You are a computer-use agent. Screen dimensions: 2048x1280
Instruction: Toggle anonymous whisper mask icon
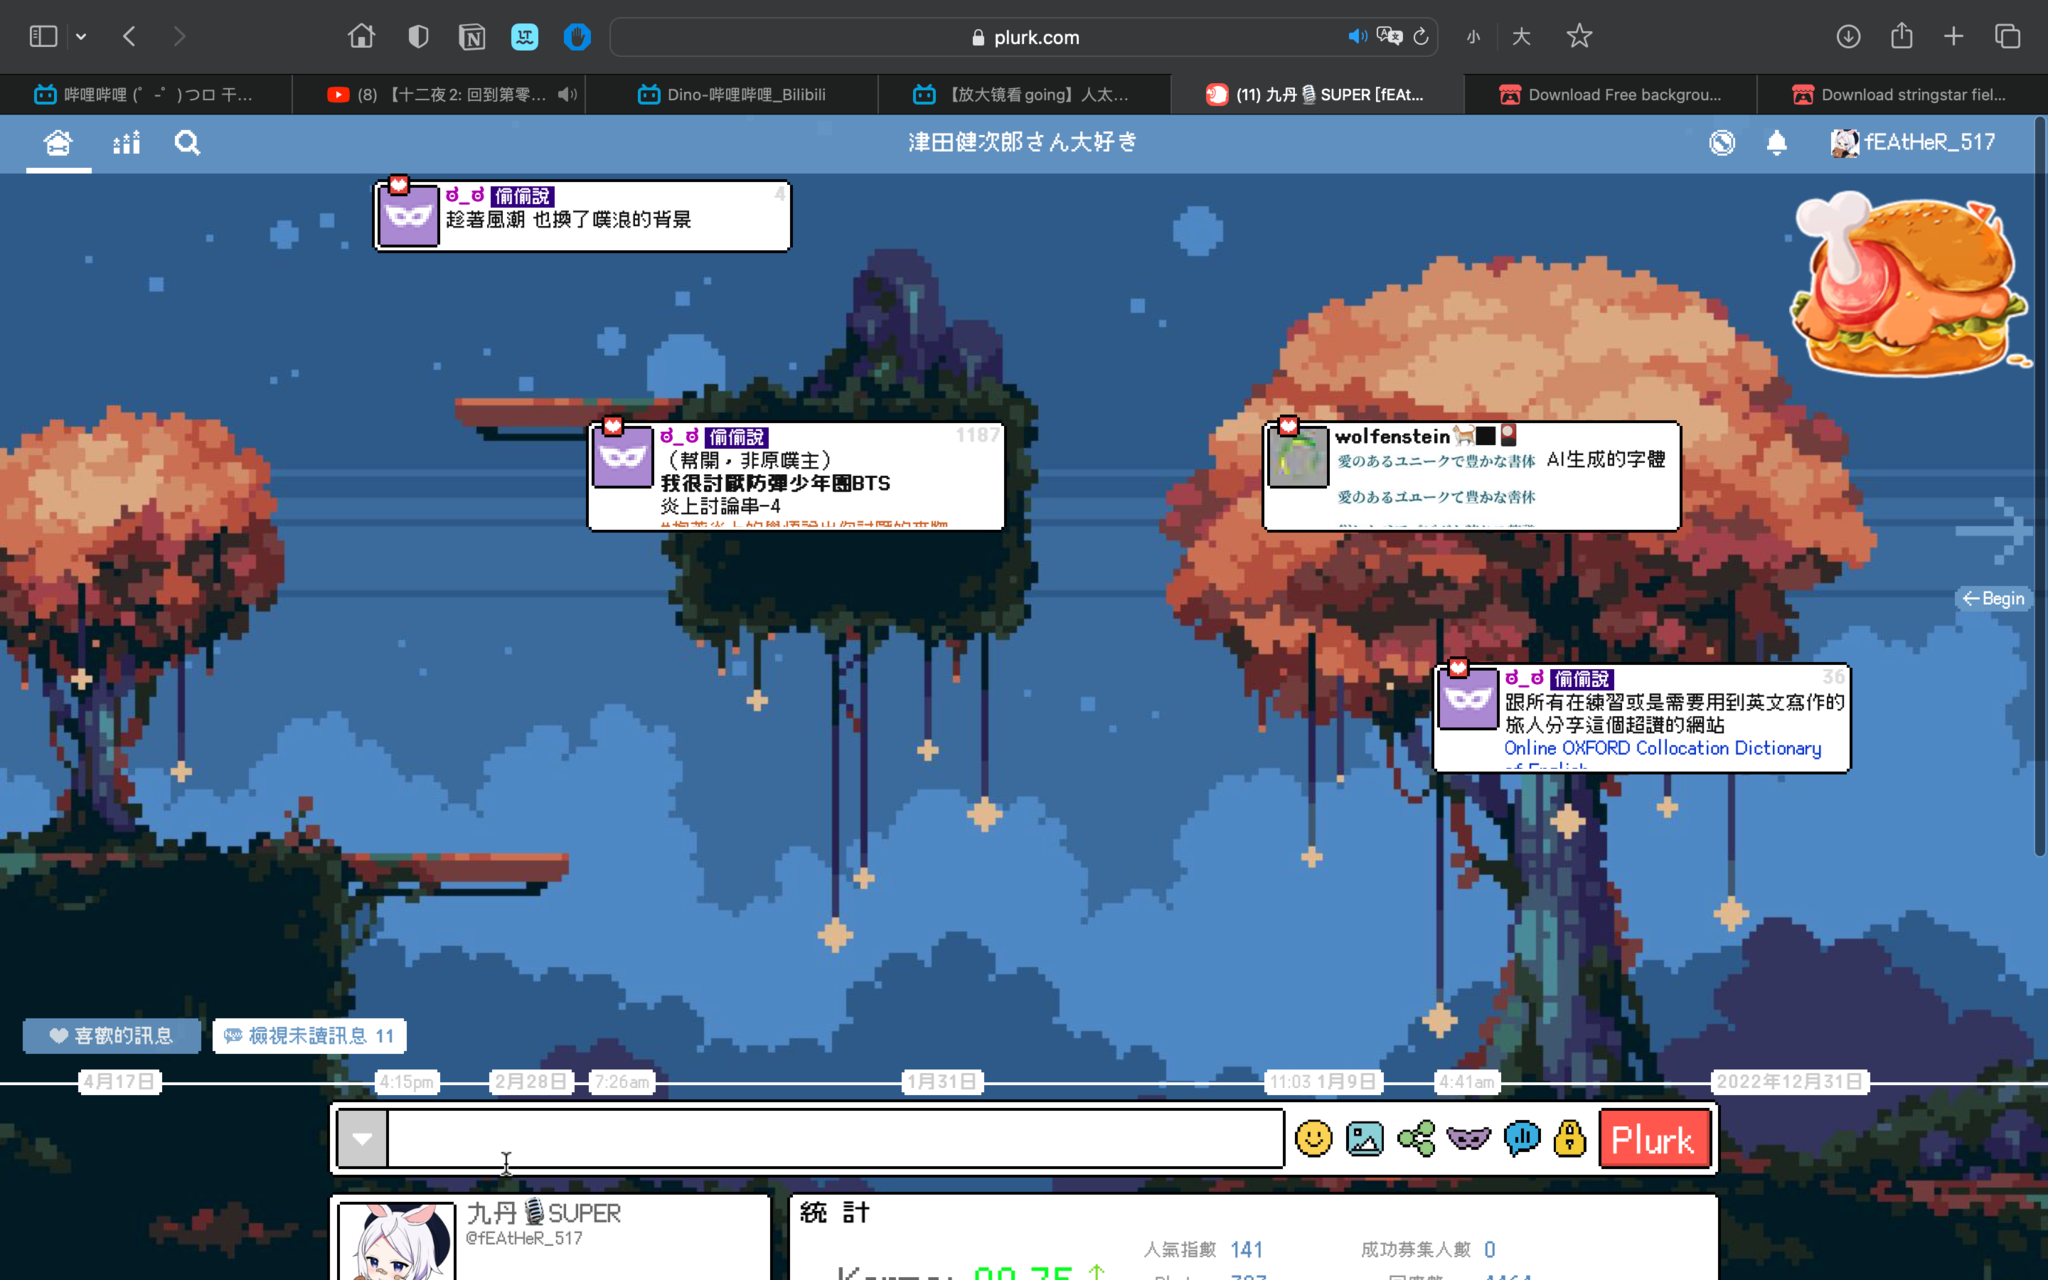[x=1468, y=1138]
